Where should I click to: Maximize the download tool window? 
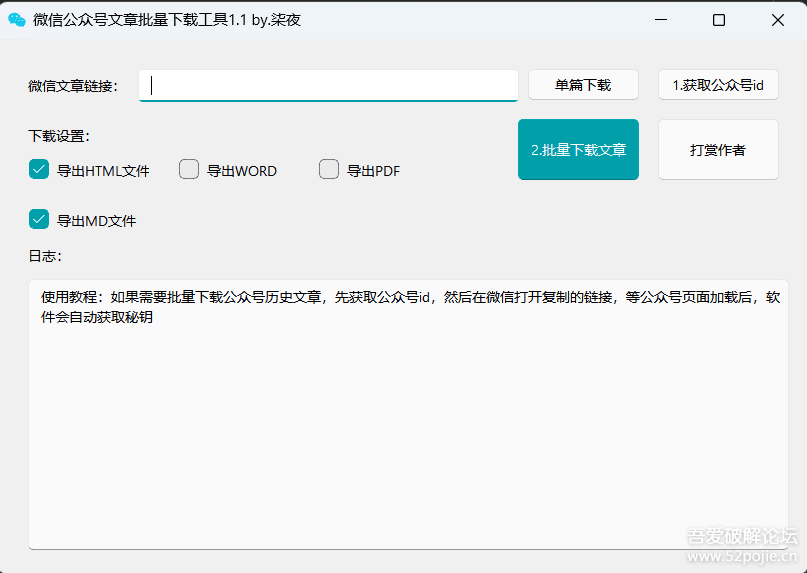[718, 20]
